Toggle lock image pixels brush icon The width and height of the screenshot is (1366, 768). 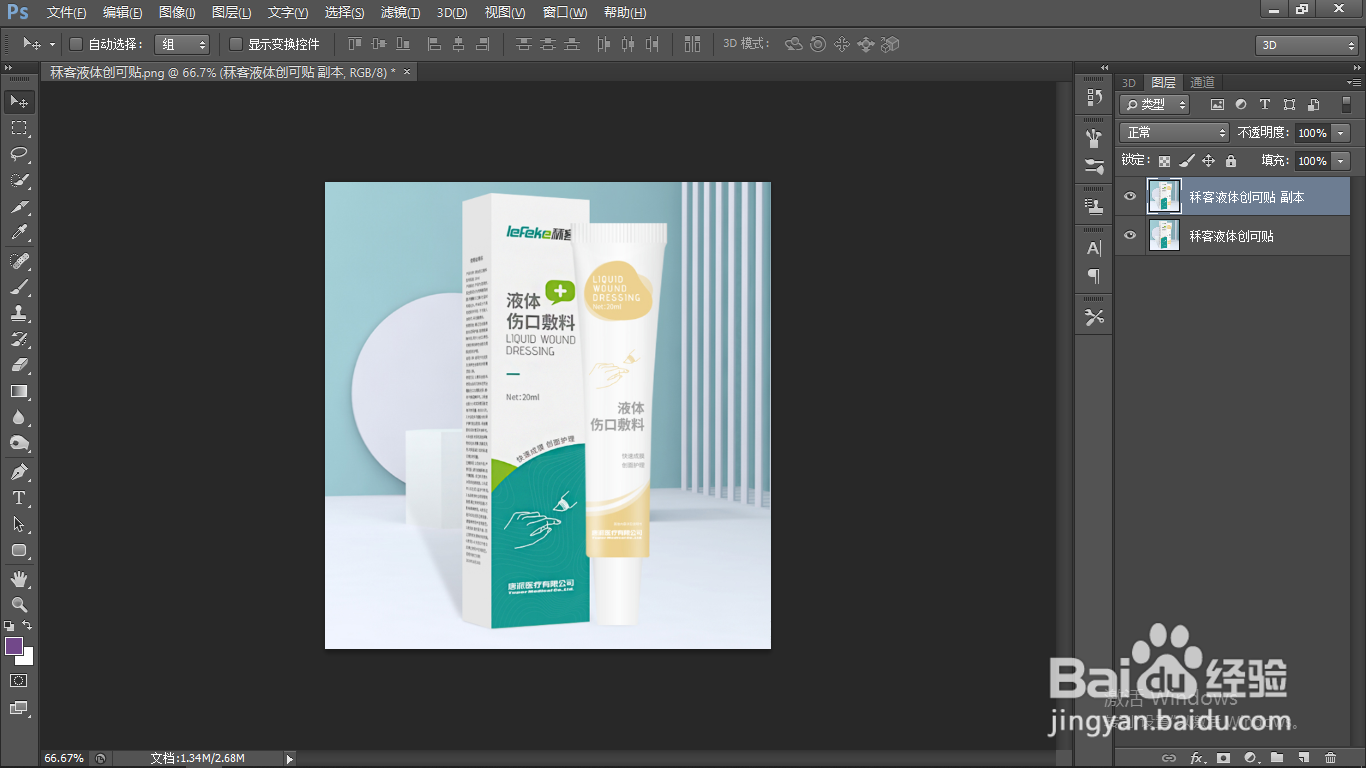[1186, 160]
